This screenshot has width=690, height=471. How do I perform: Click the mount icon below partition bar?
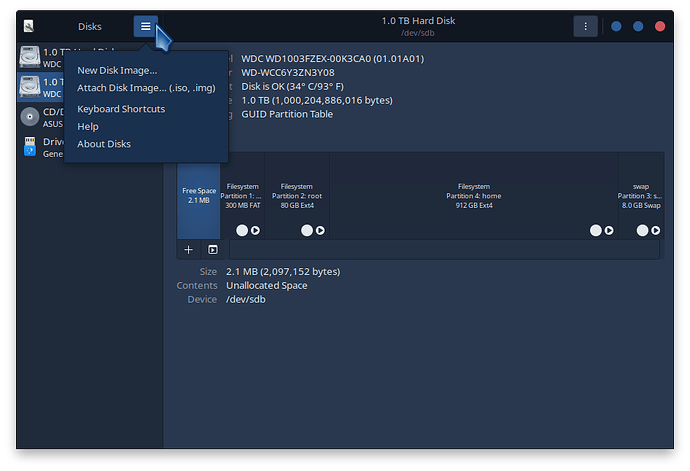click(x=213, y=250)
